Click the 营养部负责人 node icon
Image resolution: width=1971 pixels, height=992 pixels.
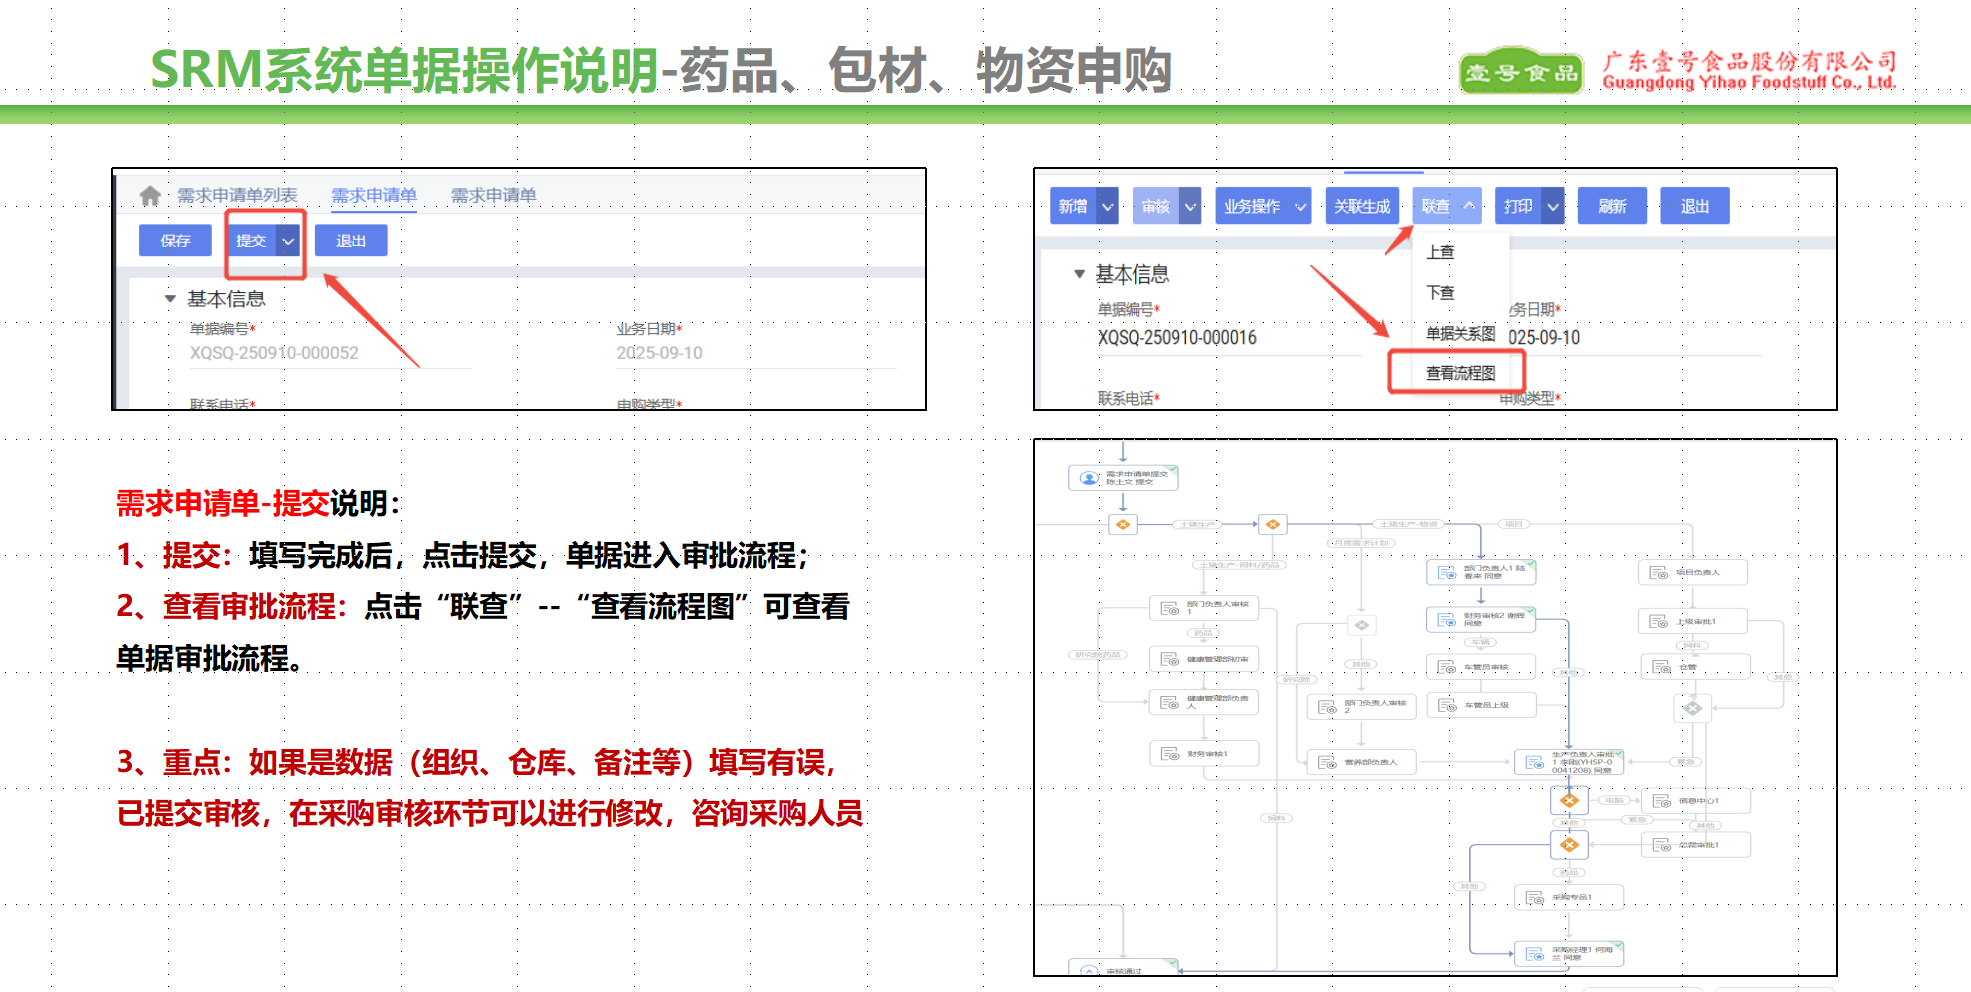pos(1327,762)
